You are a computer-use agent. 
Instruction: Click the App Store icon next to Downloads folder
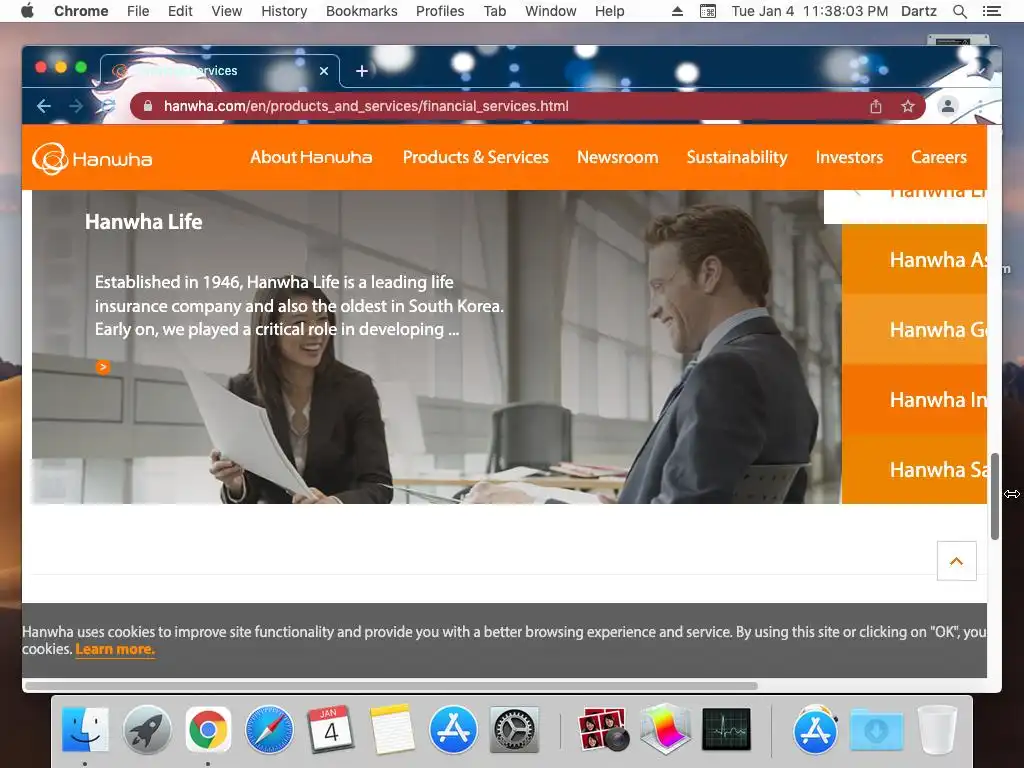tap(815, 729)
